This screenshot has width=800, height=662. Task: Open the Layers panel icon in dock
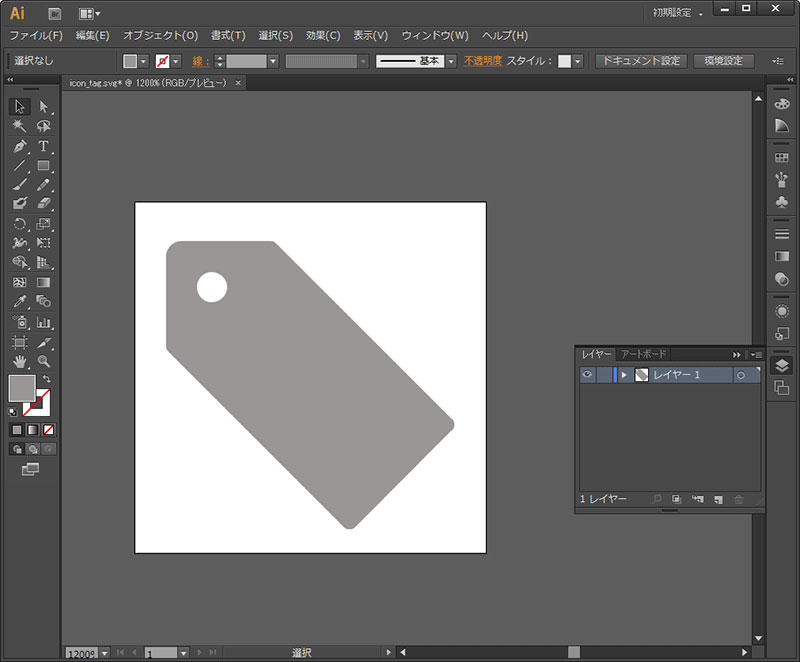[782, 365]
